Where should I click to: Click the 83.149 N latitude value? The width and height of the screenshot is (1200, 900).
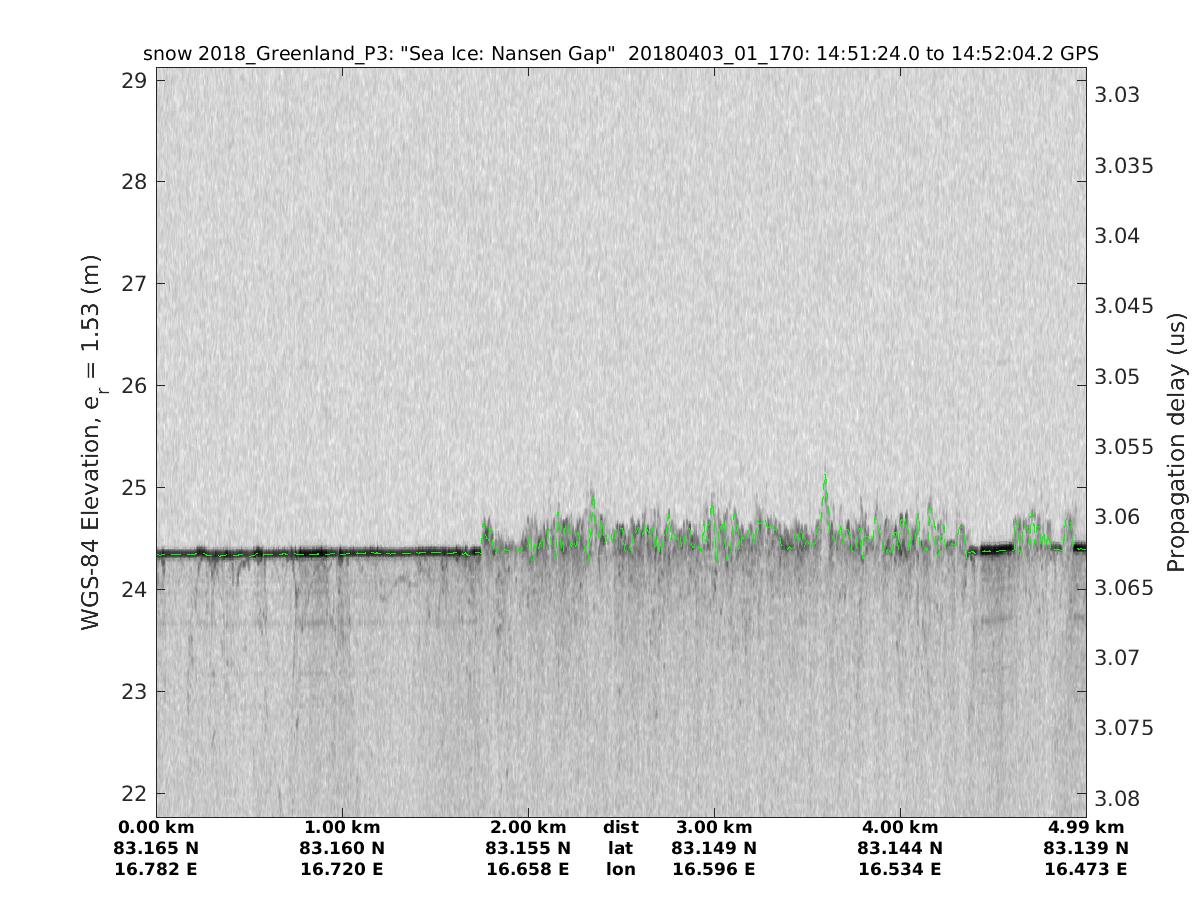[x=714, y=849]
